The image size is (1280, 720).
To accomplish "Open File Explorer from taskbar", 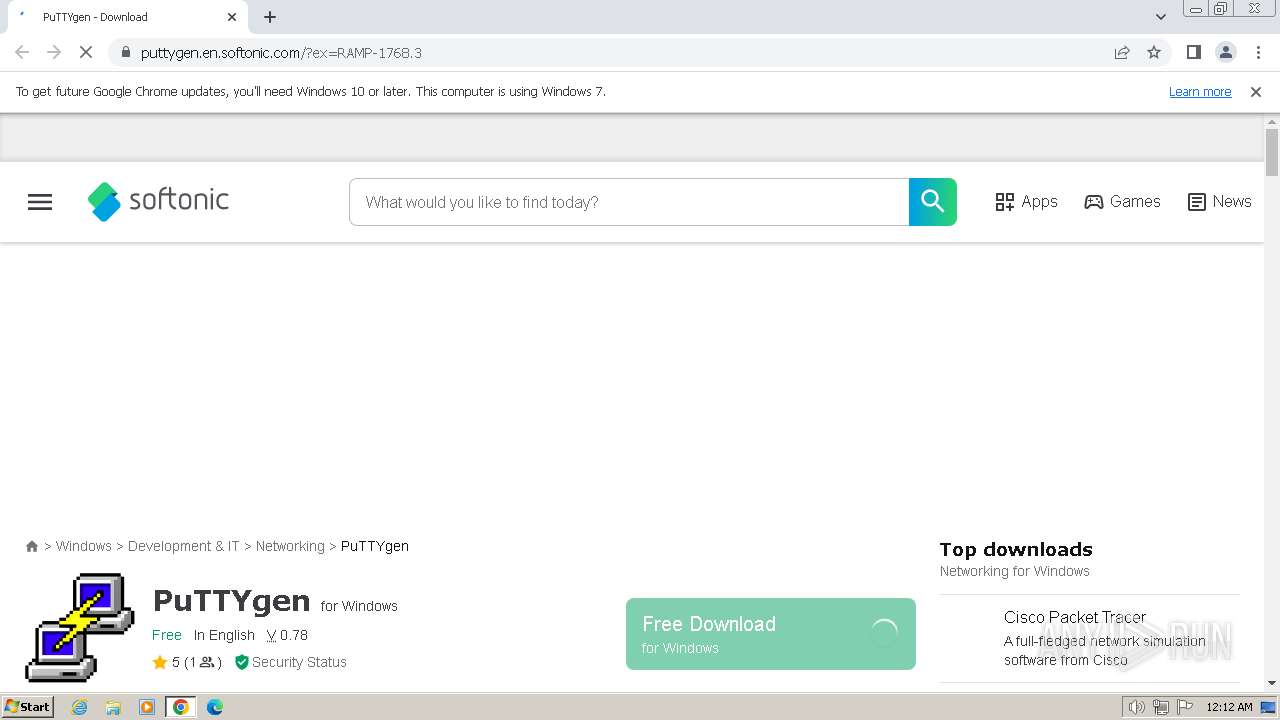I will 113,707.
